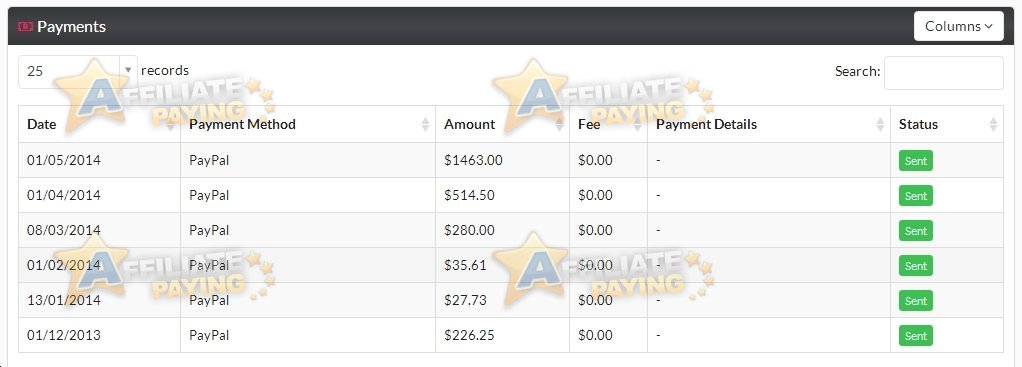Expand the 25 records per page selector
Screen dimensions: 1022x367
pos(78,71)
